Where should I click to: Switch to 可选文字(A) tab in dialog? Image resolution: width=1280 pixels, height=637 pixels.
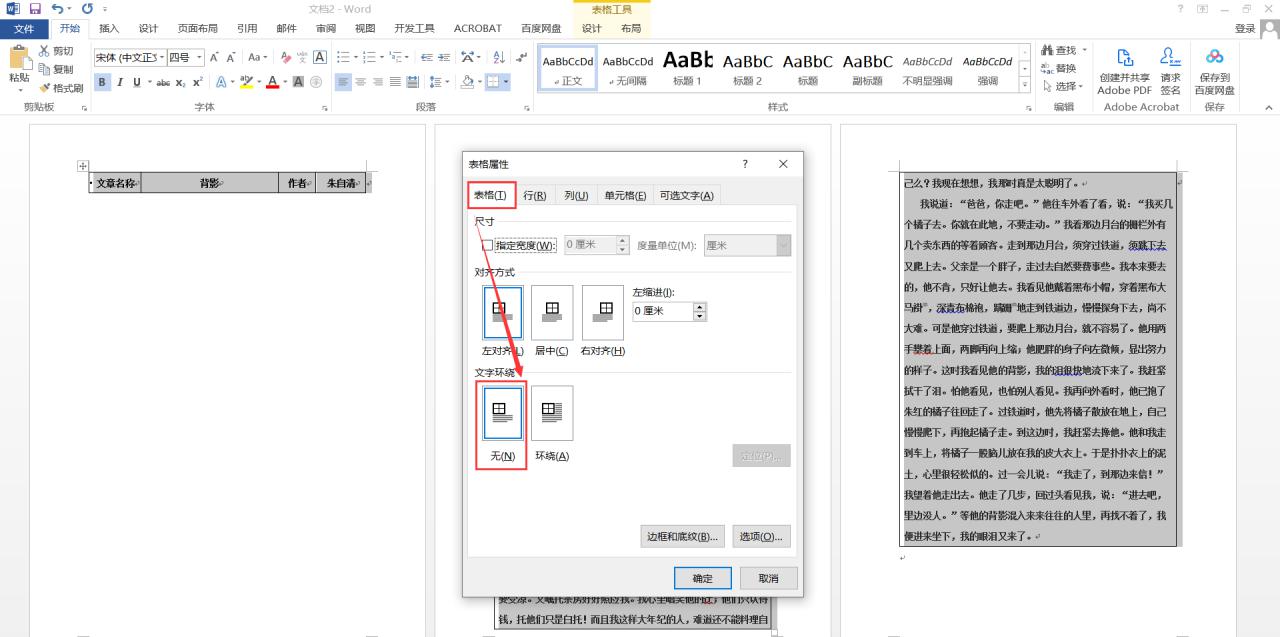687,195
